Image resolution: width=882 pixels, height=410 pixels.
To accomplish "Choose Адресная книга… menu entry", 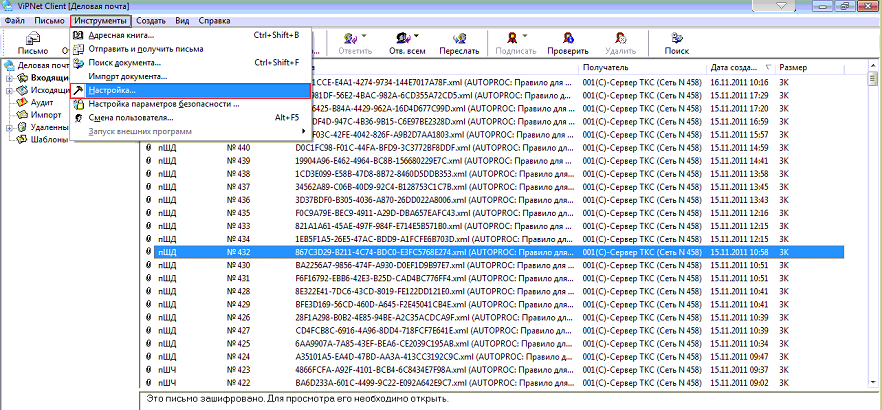I will tap(191, 35).
